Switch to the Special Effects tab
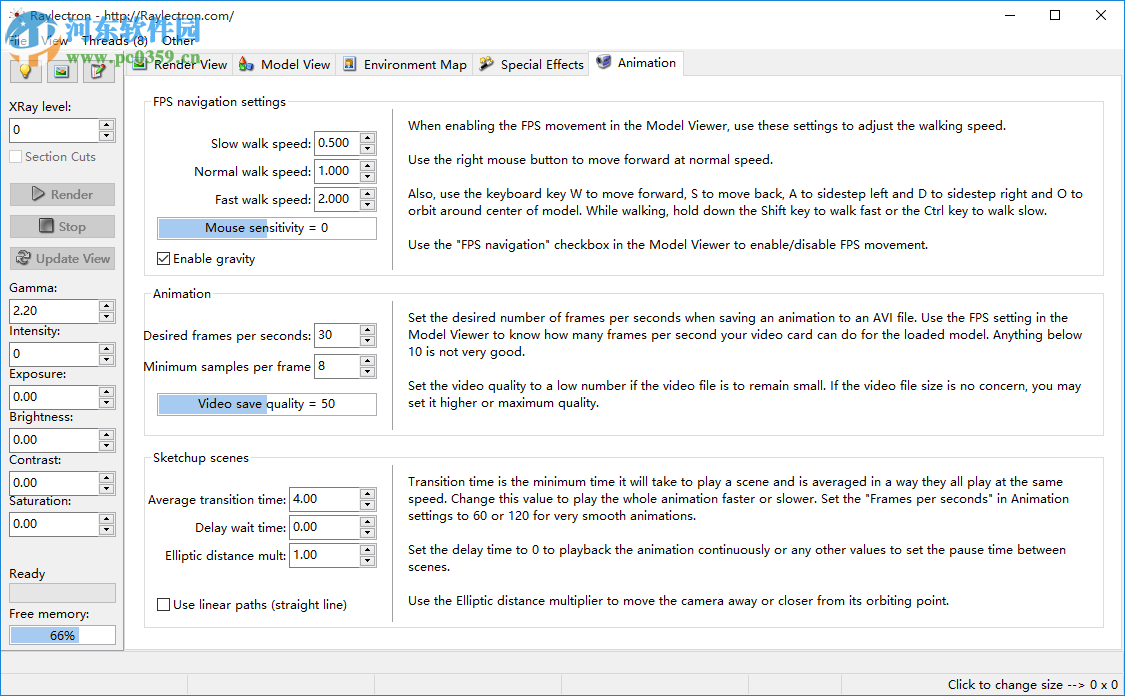1125x696 pixels. (532, 65)
